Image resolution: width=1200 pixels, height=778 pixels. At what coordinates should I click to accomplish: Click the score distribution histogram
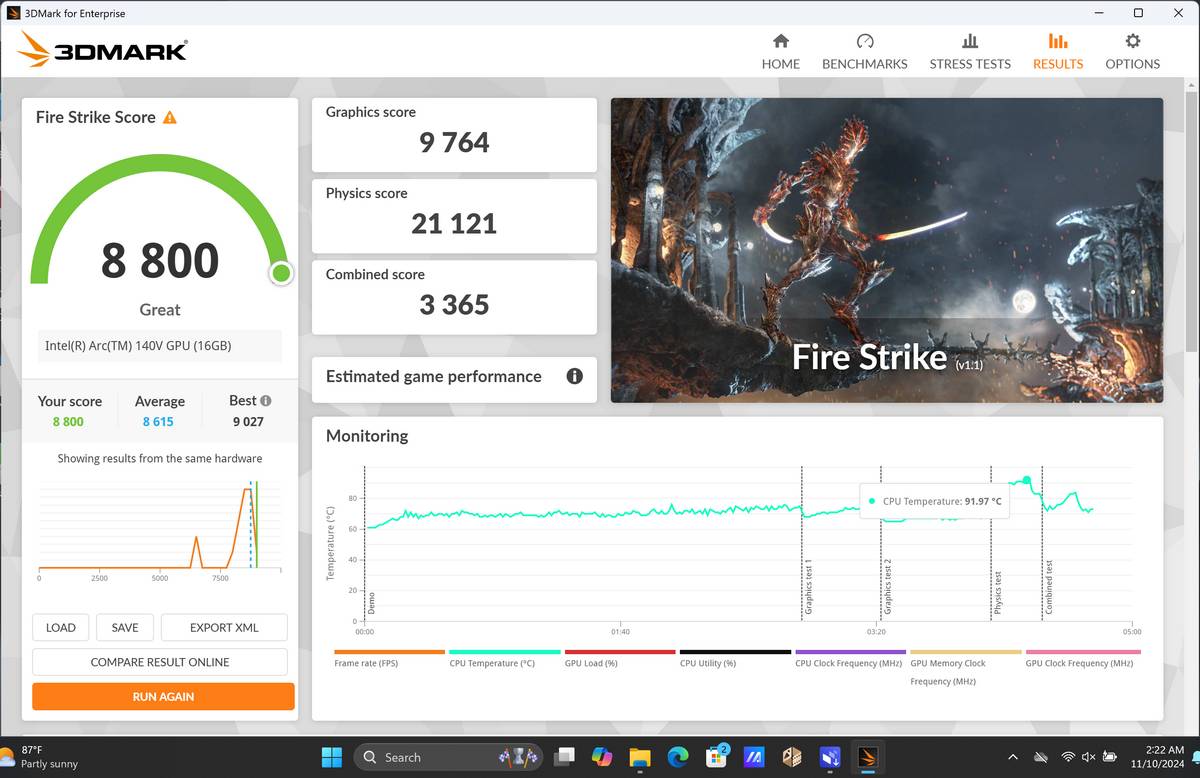160,527
